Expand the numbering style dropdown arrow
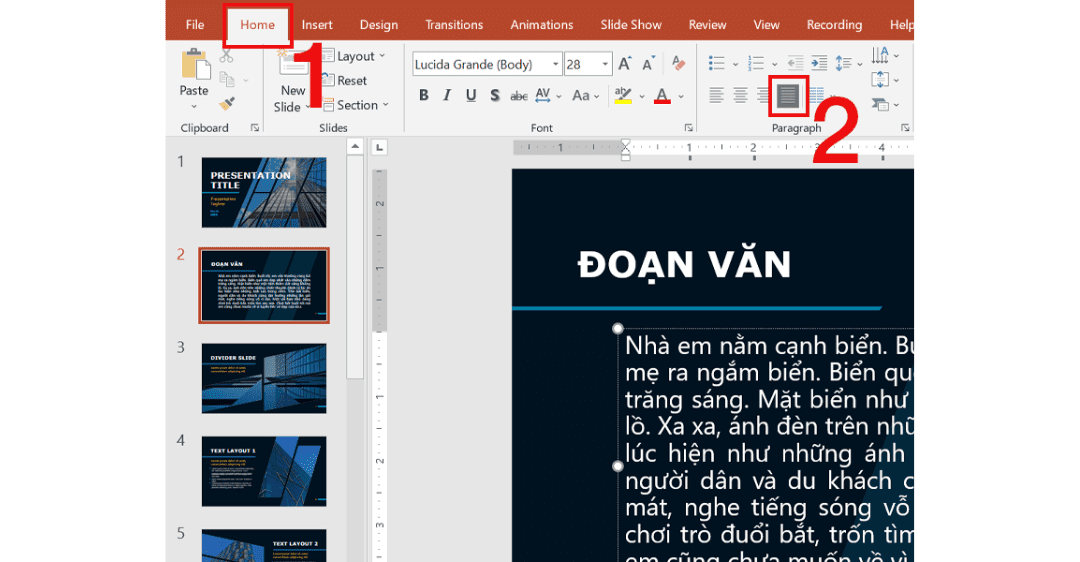This screenshot has height=562, width=1080. [x=774, y=65]
